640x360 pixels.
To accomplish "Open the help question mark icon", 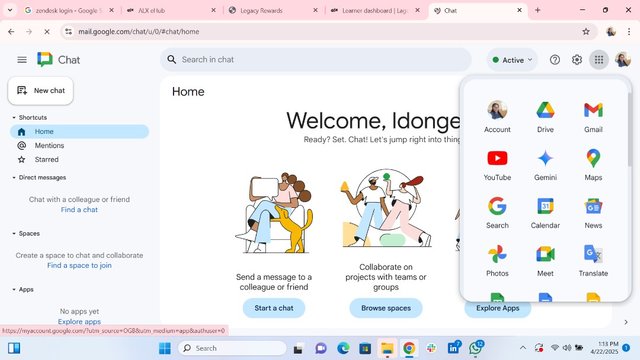I will tap(555, 60).
